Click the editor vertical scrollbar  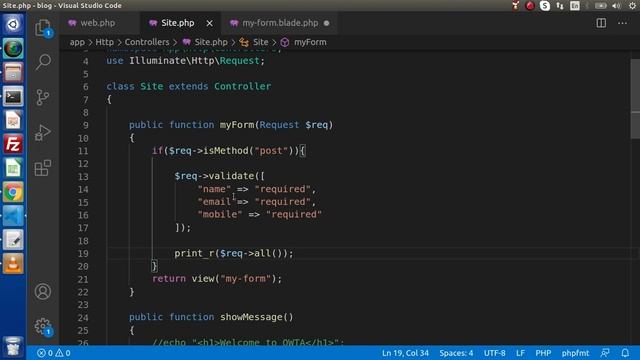[635, 99]
